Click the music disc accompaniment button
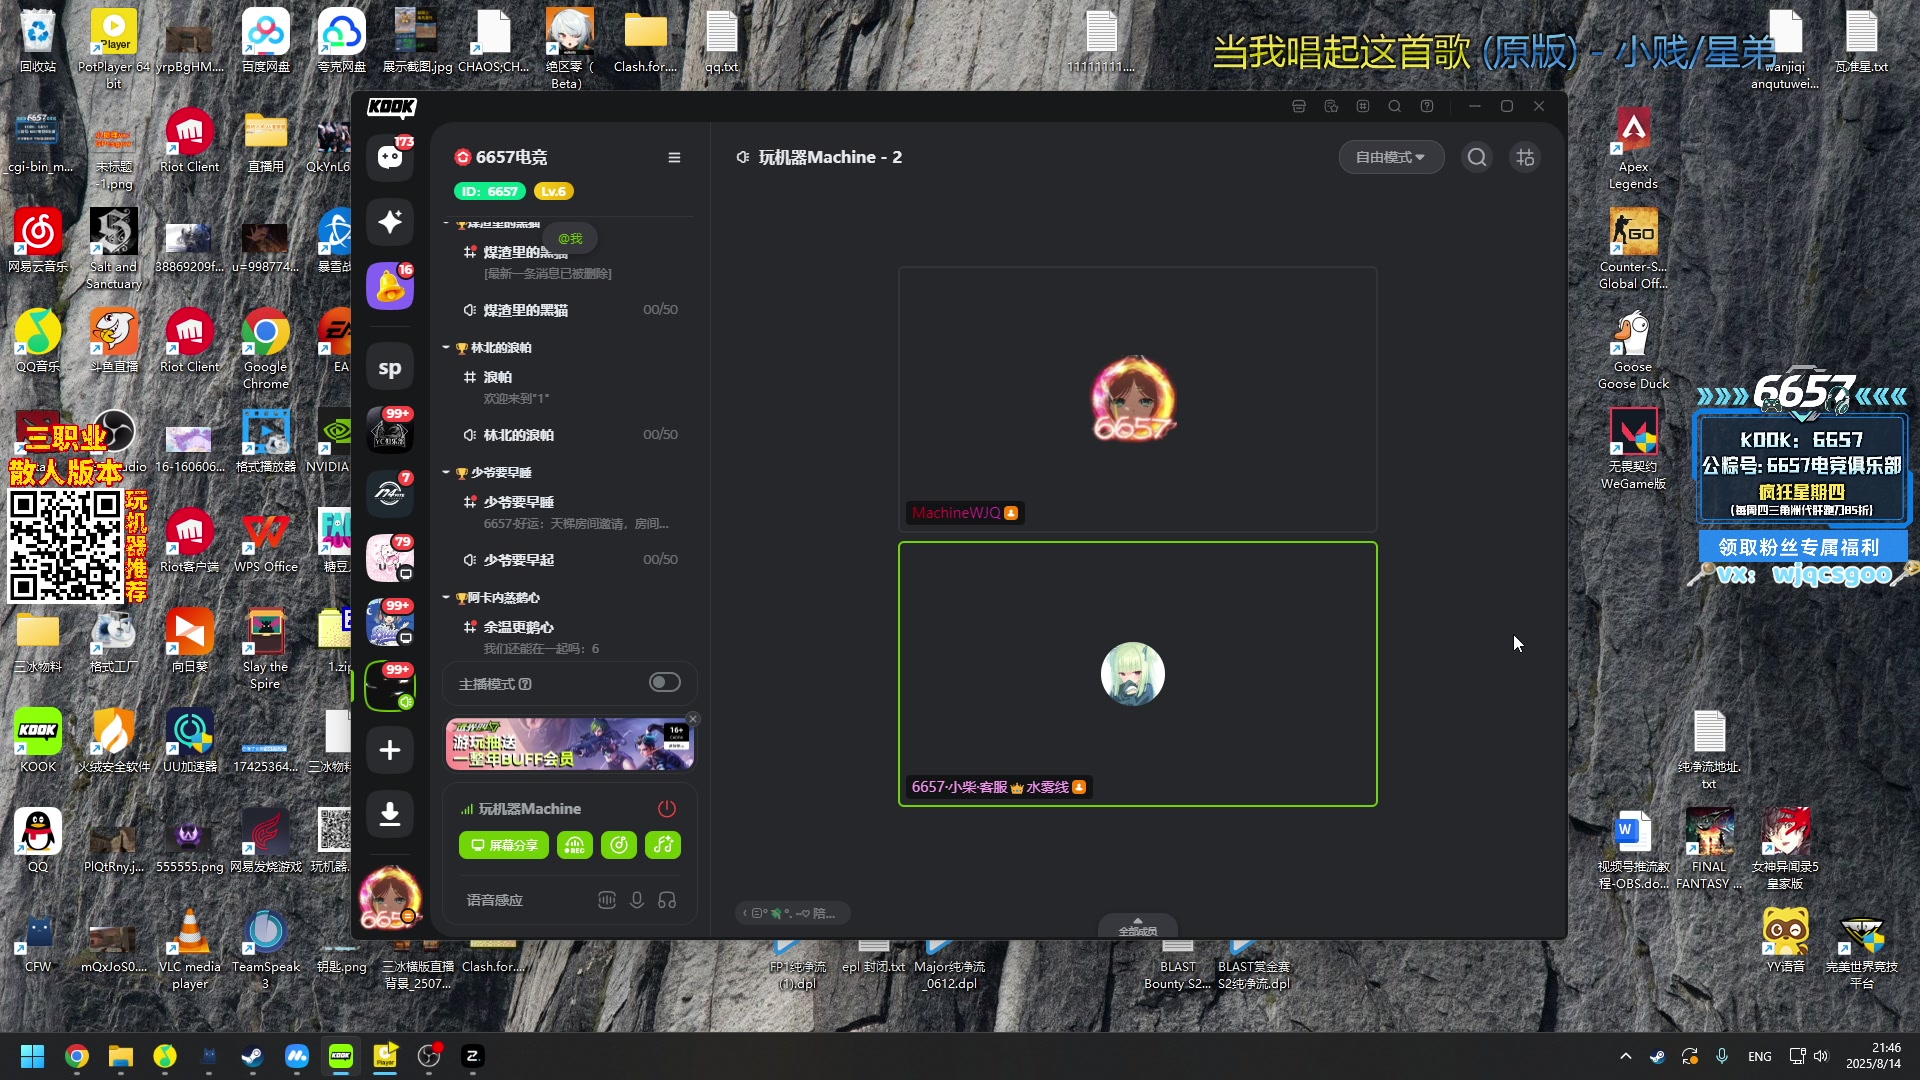 [619, 845]
